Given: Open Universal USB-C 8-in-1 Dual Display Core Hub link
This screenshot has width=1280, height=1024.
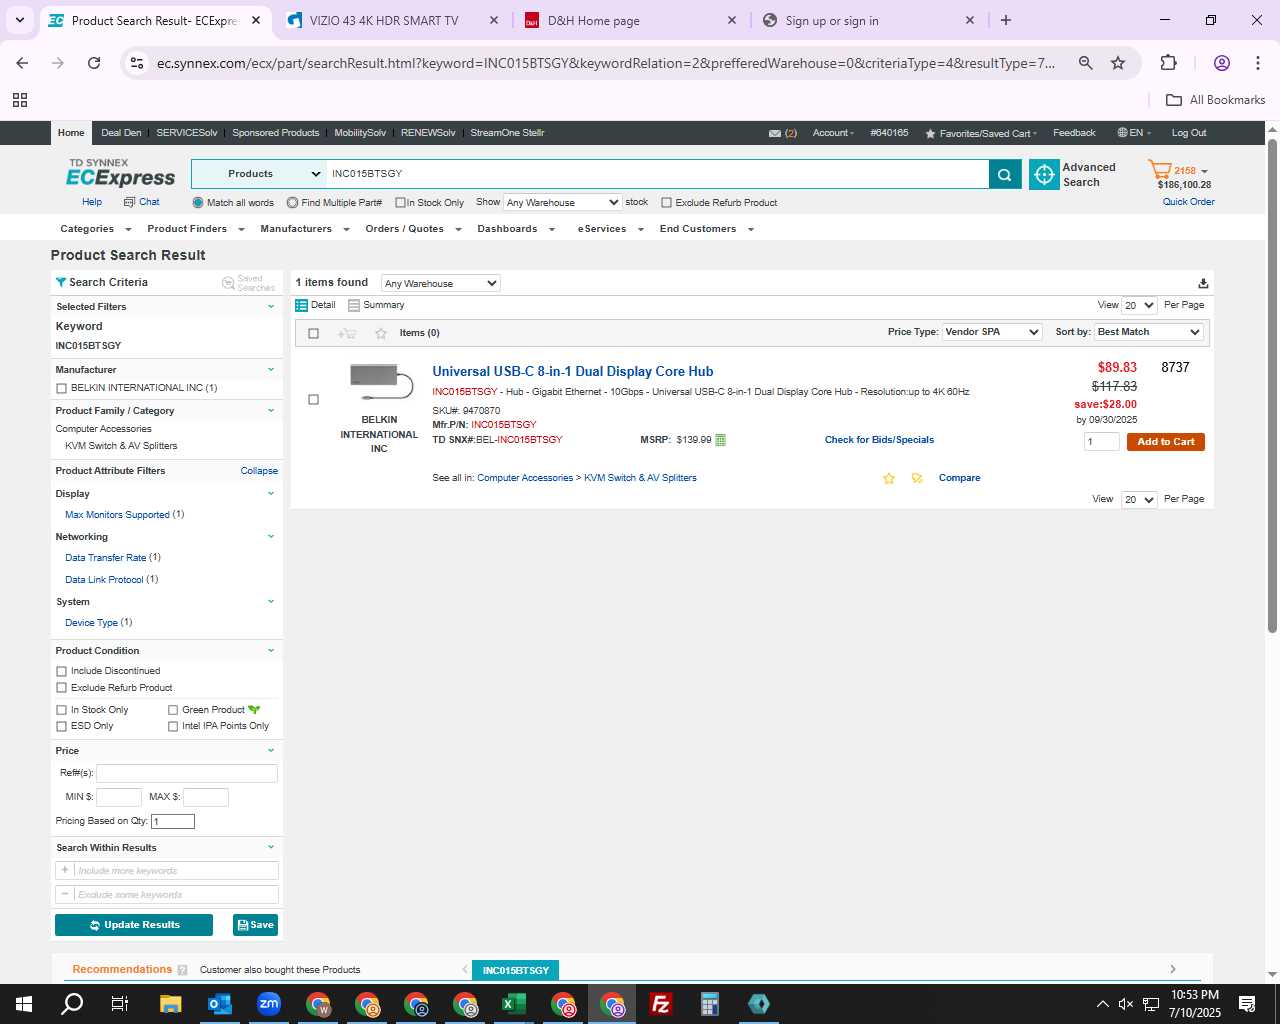Looking at the screenshot, I should (x=572, y=372).
